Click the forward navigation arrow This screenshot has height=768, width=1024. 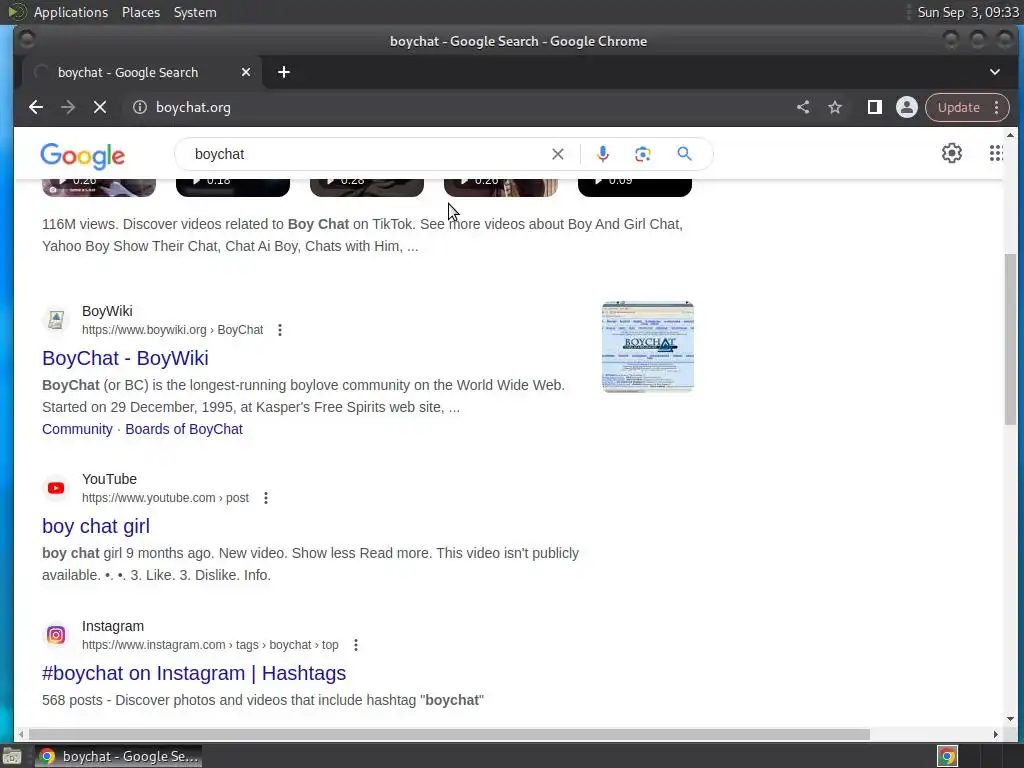[x=68, y=107]
